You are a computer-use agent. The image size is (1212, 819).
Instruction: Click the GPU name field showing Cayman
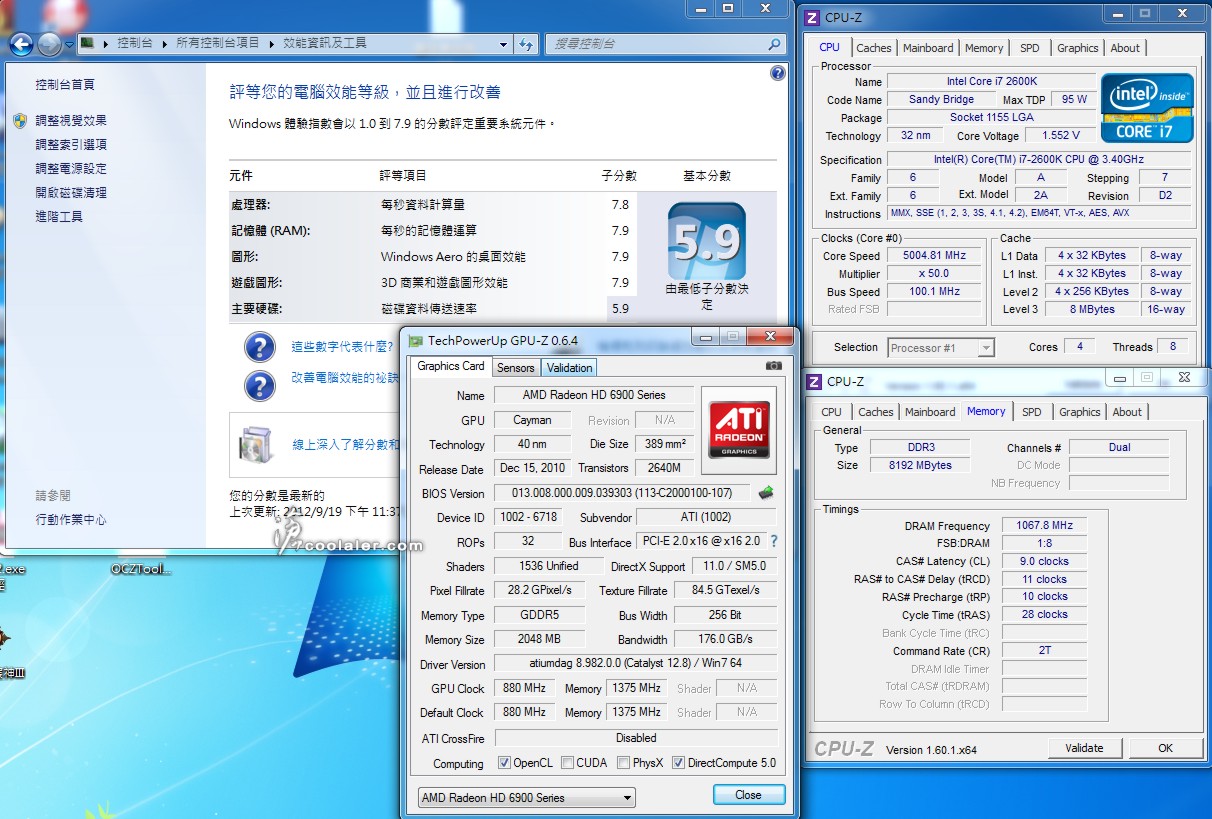coord(532,420)
